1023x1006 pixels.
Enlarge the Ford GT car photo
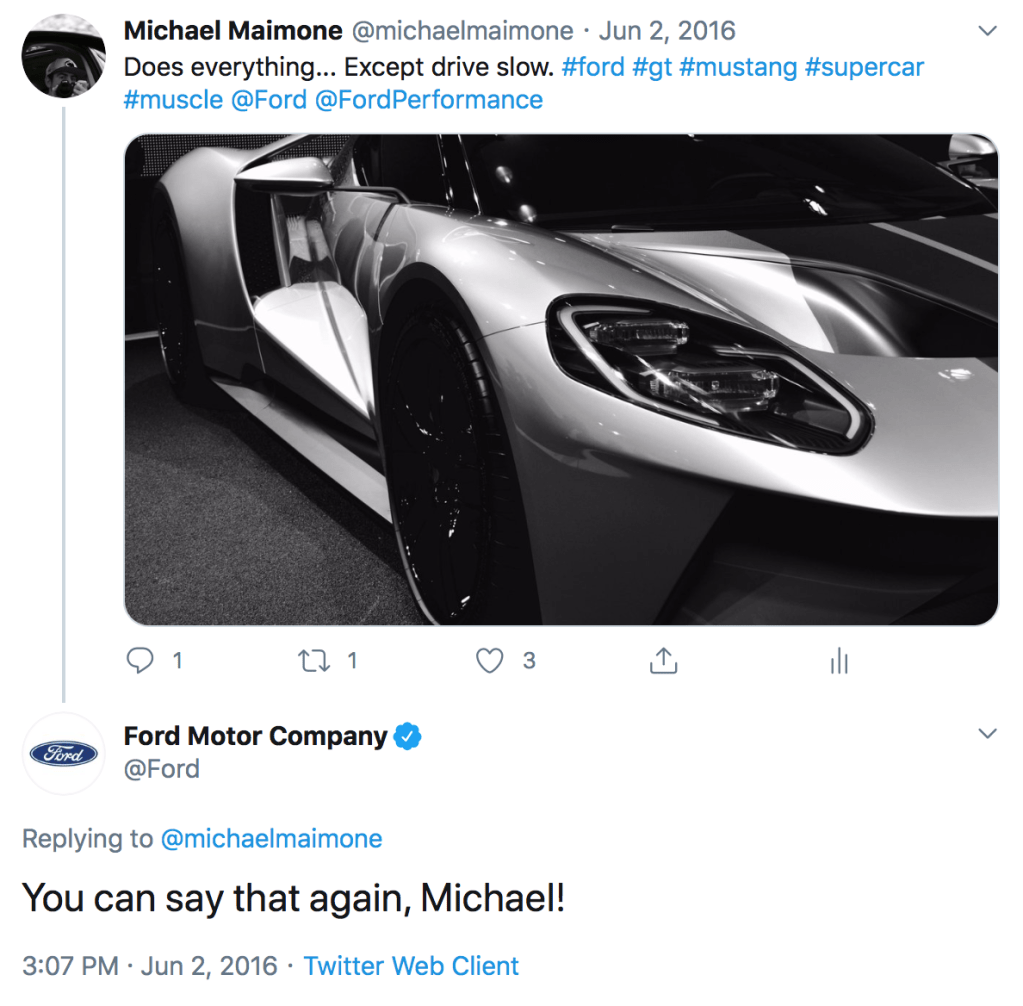coord(561,380)
